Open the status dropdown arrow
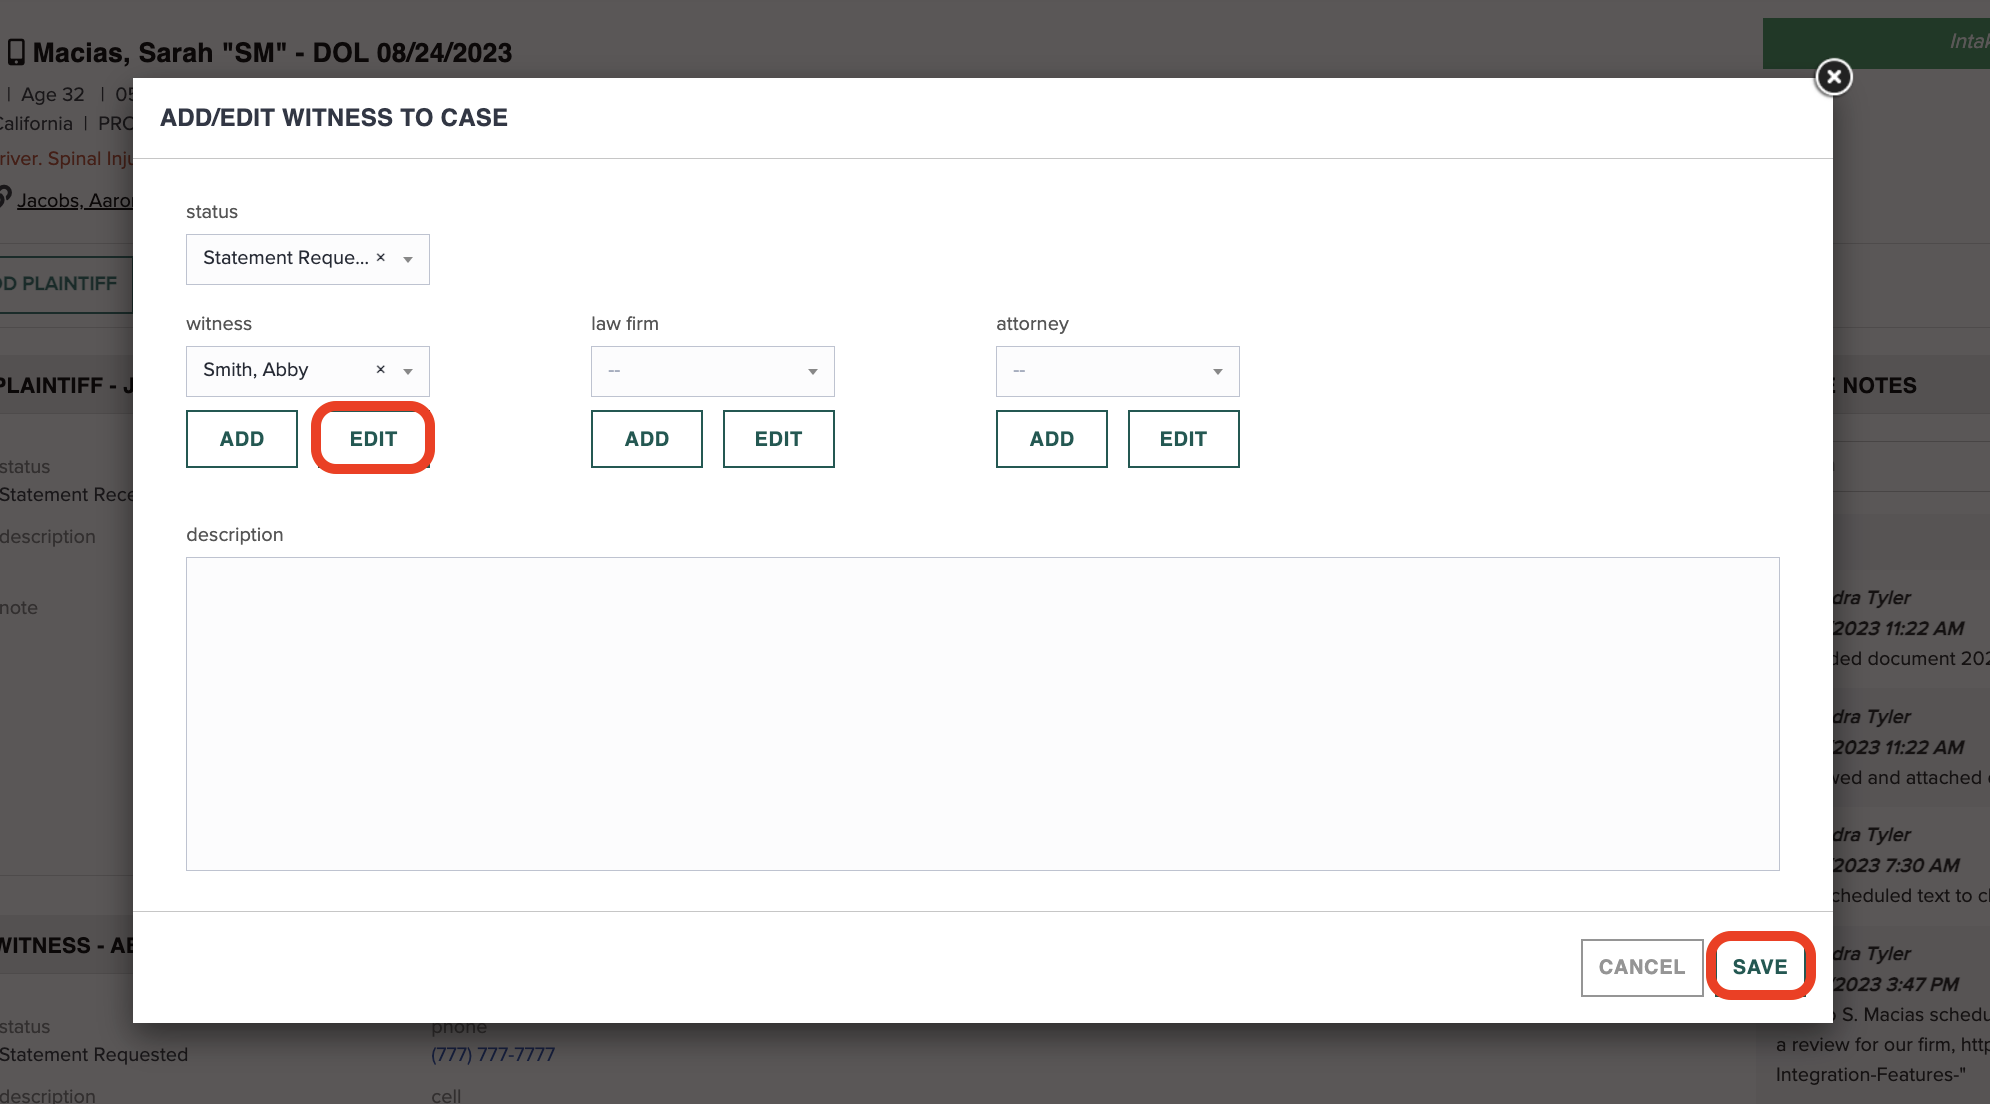The image size is (1990, 1104). 408,260
